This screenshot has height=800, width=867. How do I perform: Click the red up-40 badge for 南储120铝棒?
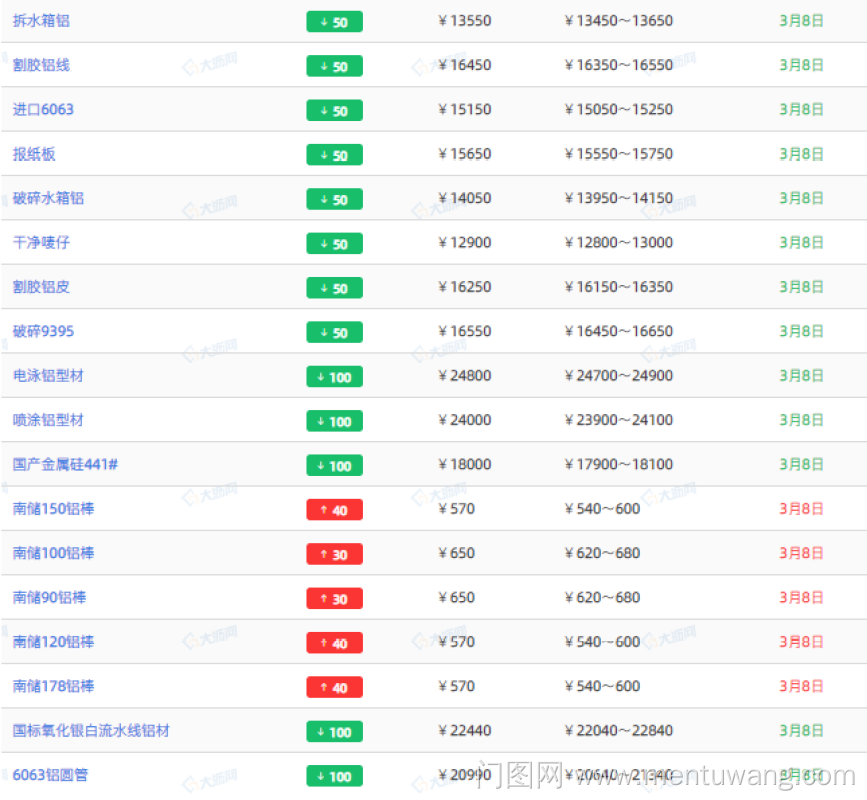pyautogui.click(x=334, y=643)
